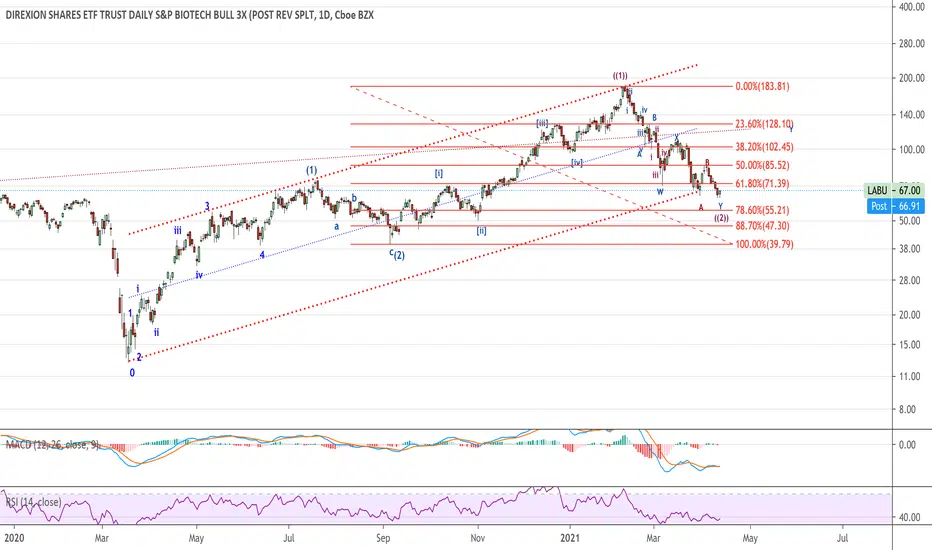Select the blue 3 wave label
The image size is (932, 550).
(x=207, y=206)
